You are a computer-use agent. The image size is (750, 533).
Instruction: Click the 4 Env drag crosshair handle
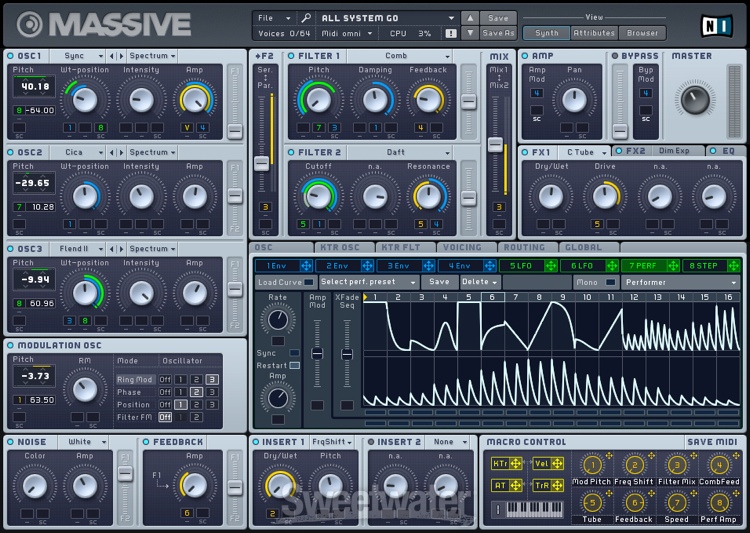489,266
